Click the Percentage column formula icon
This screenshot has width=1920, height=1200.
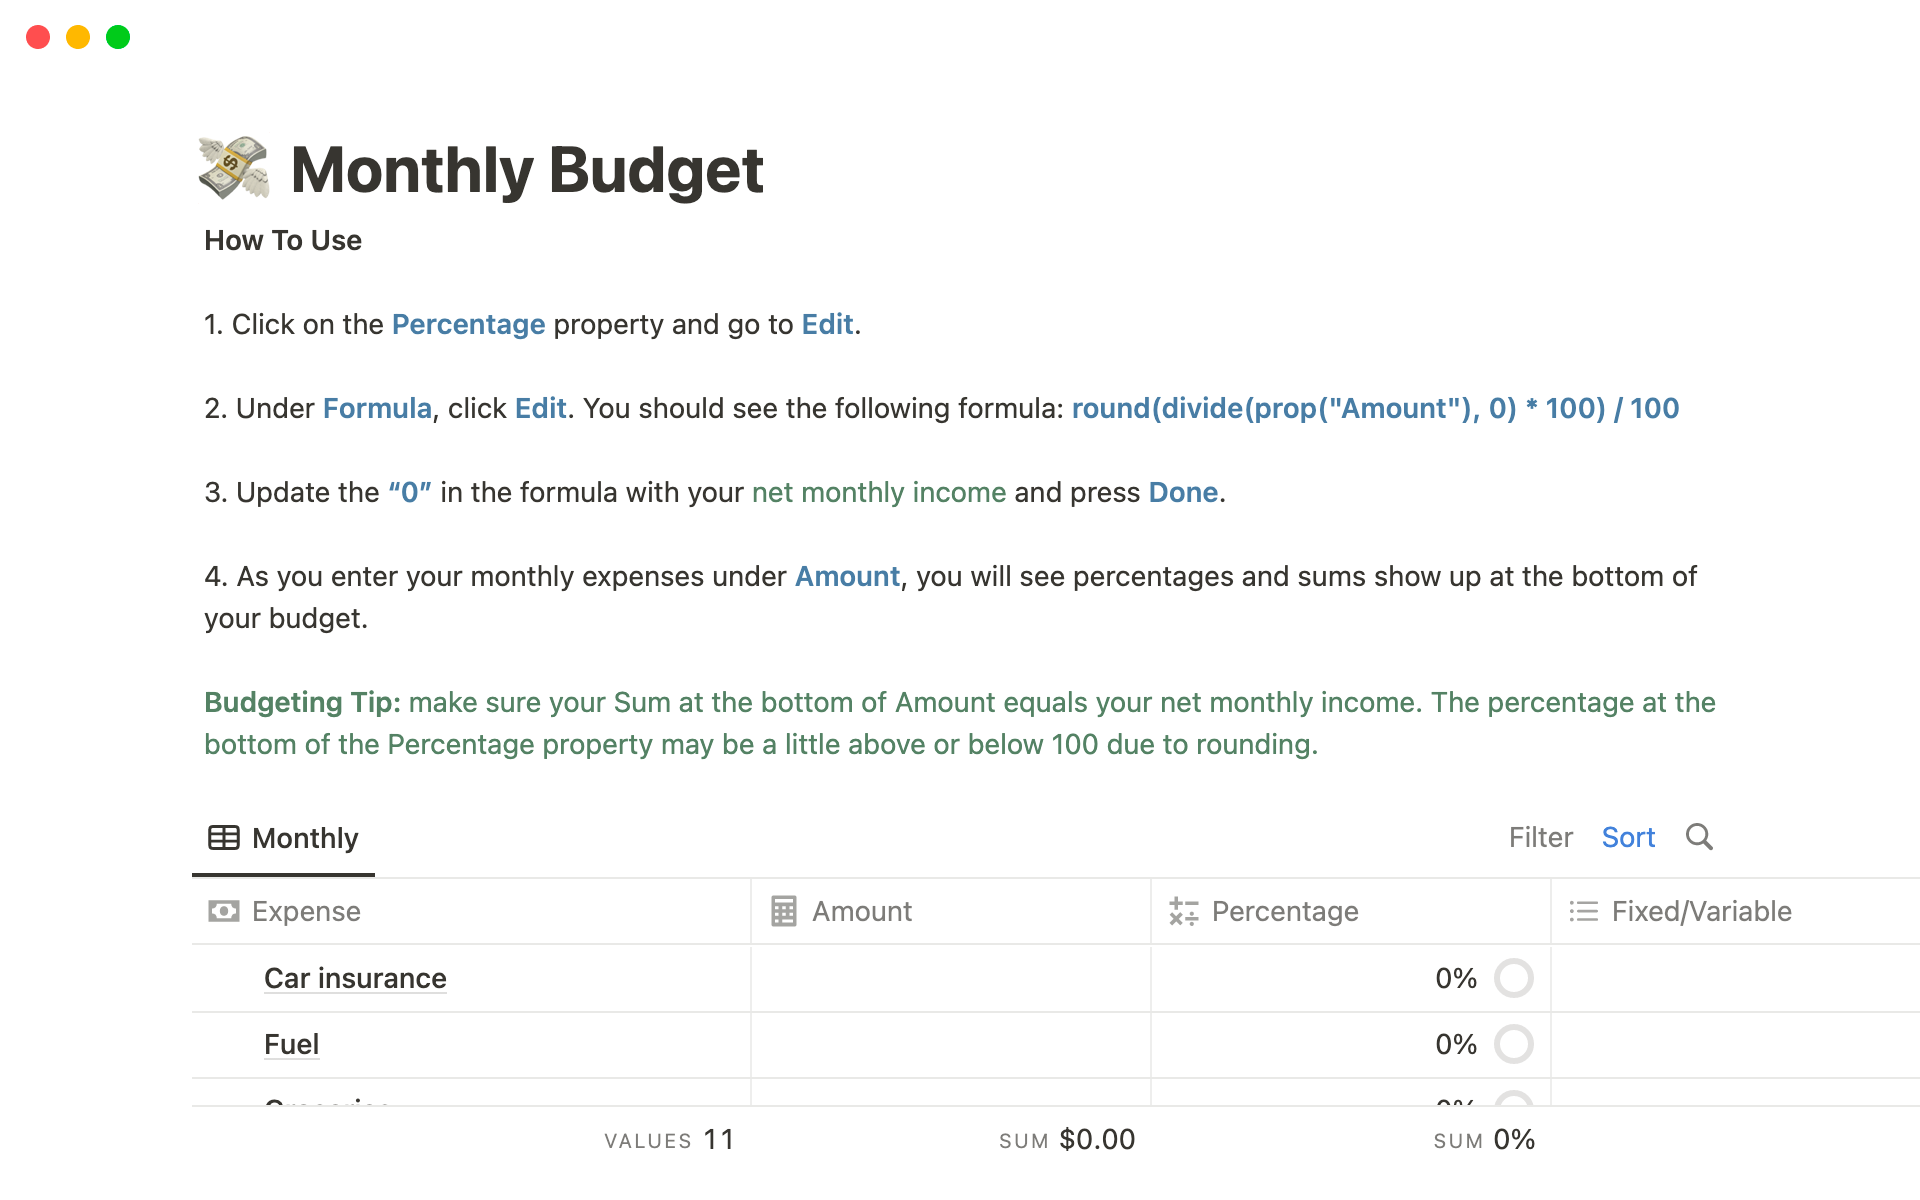1184,911
